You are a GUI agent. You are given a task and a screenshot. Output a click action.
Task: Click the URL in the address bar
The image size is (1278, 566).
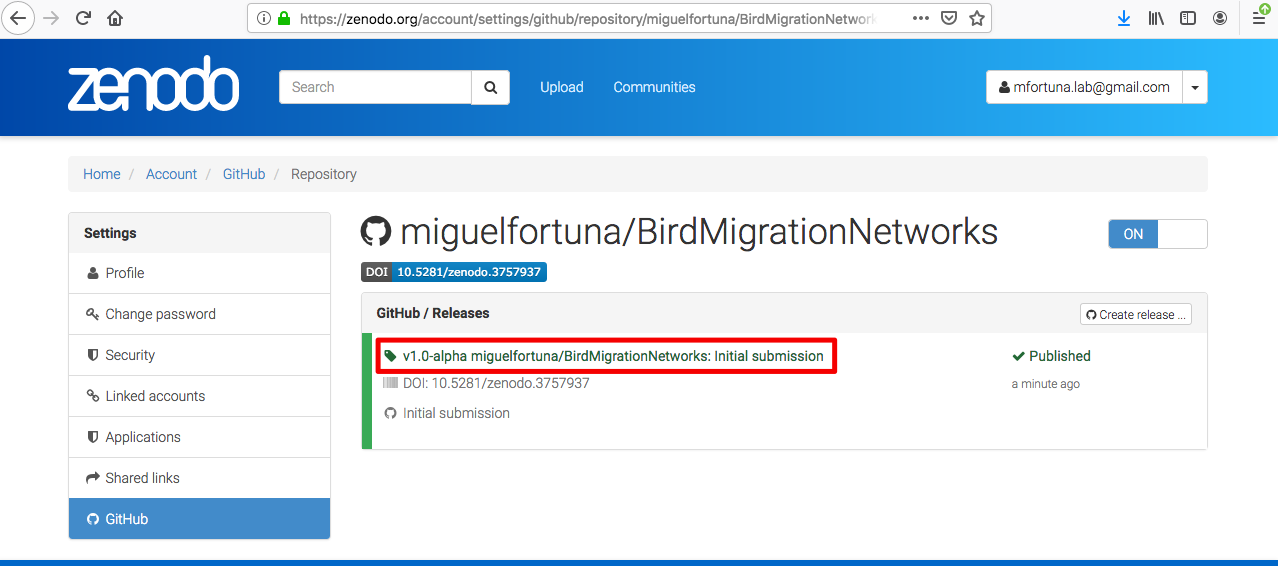[x=587, y=18]
